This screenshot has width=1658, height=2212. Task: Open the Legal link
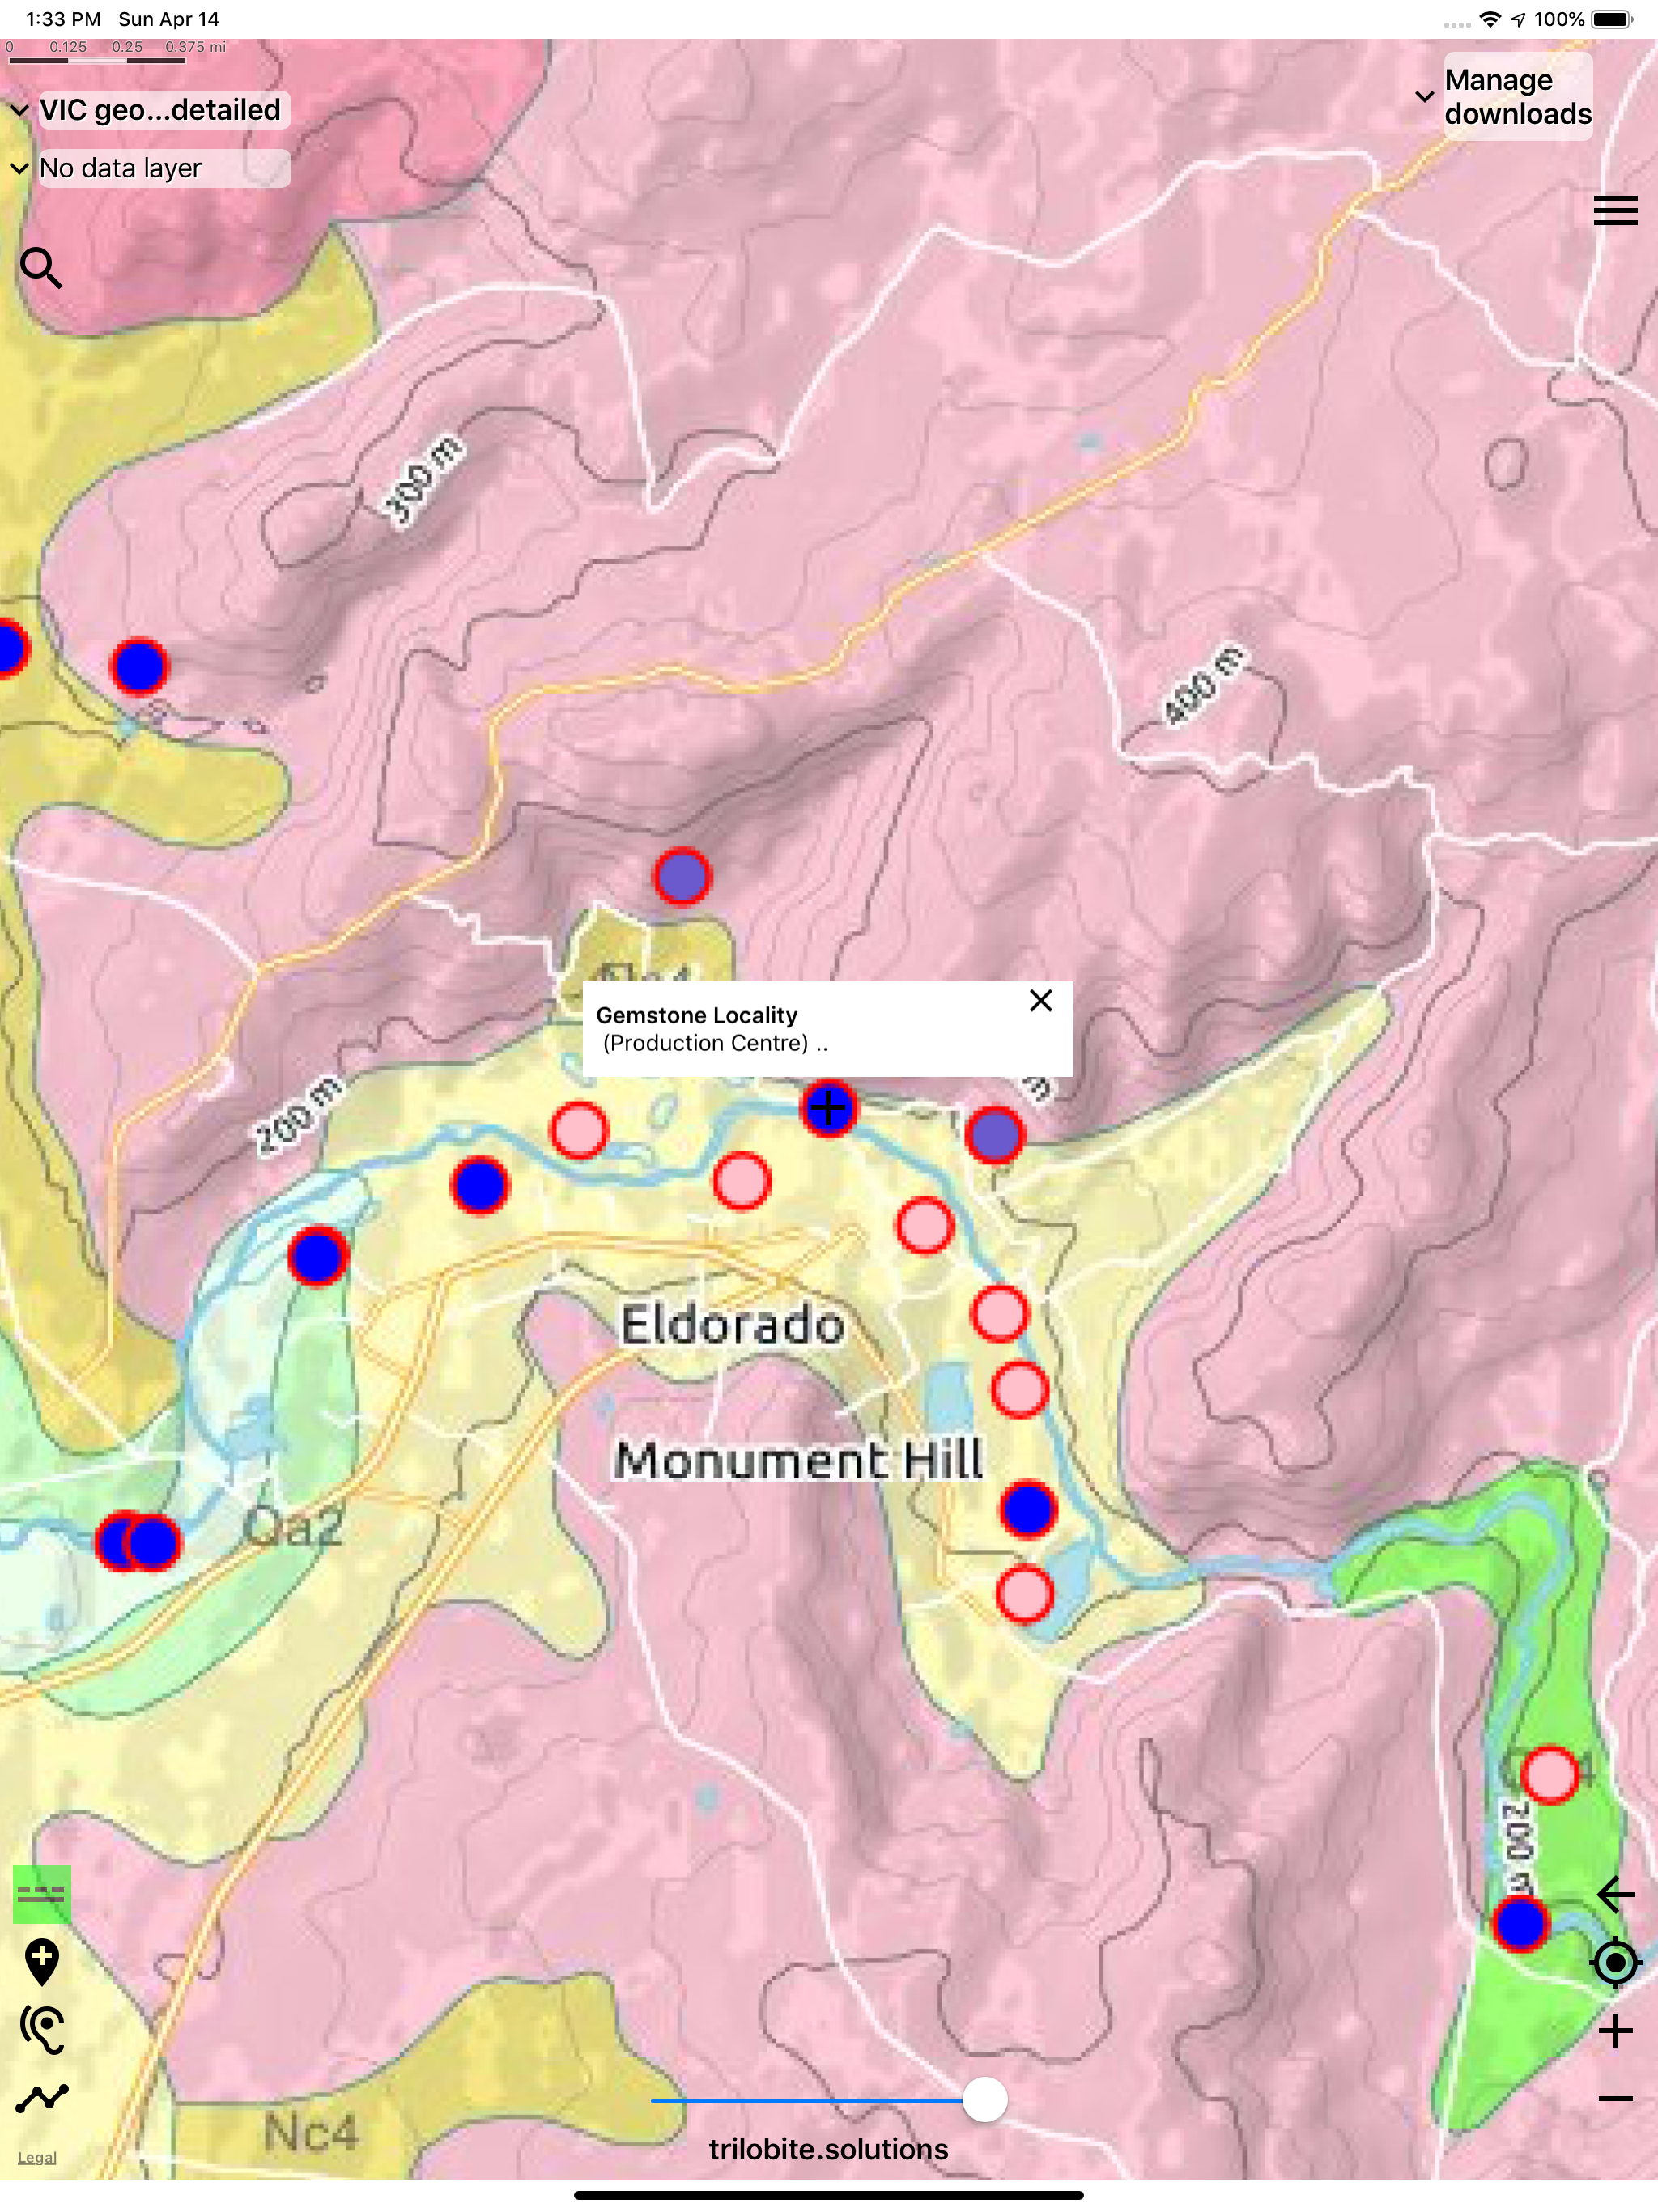(x=37, y=2157)
